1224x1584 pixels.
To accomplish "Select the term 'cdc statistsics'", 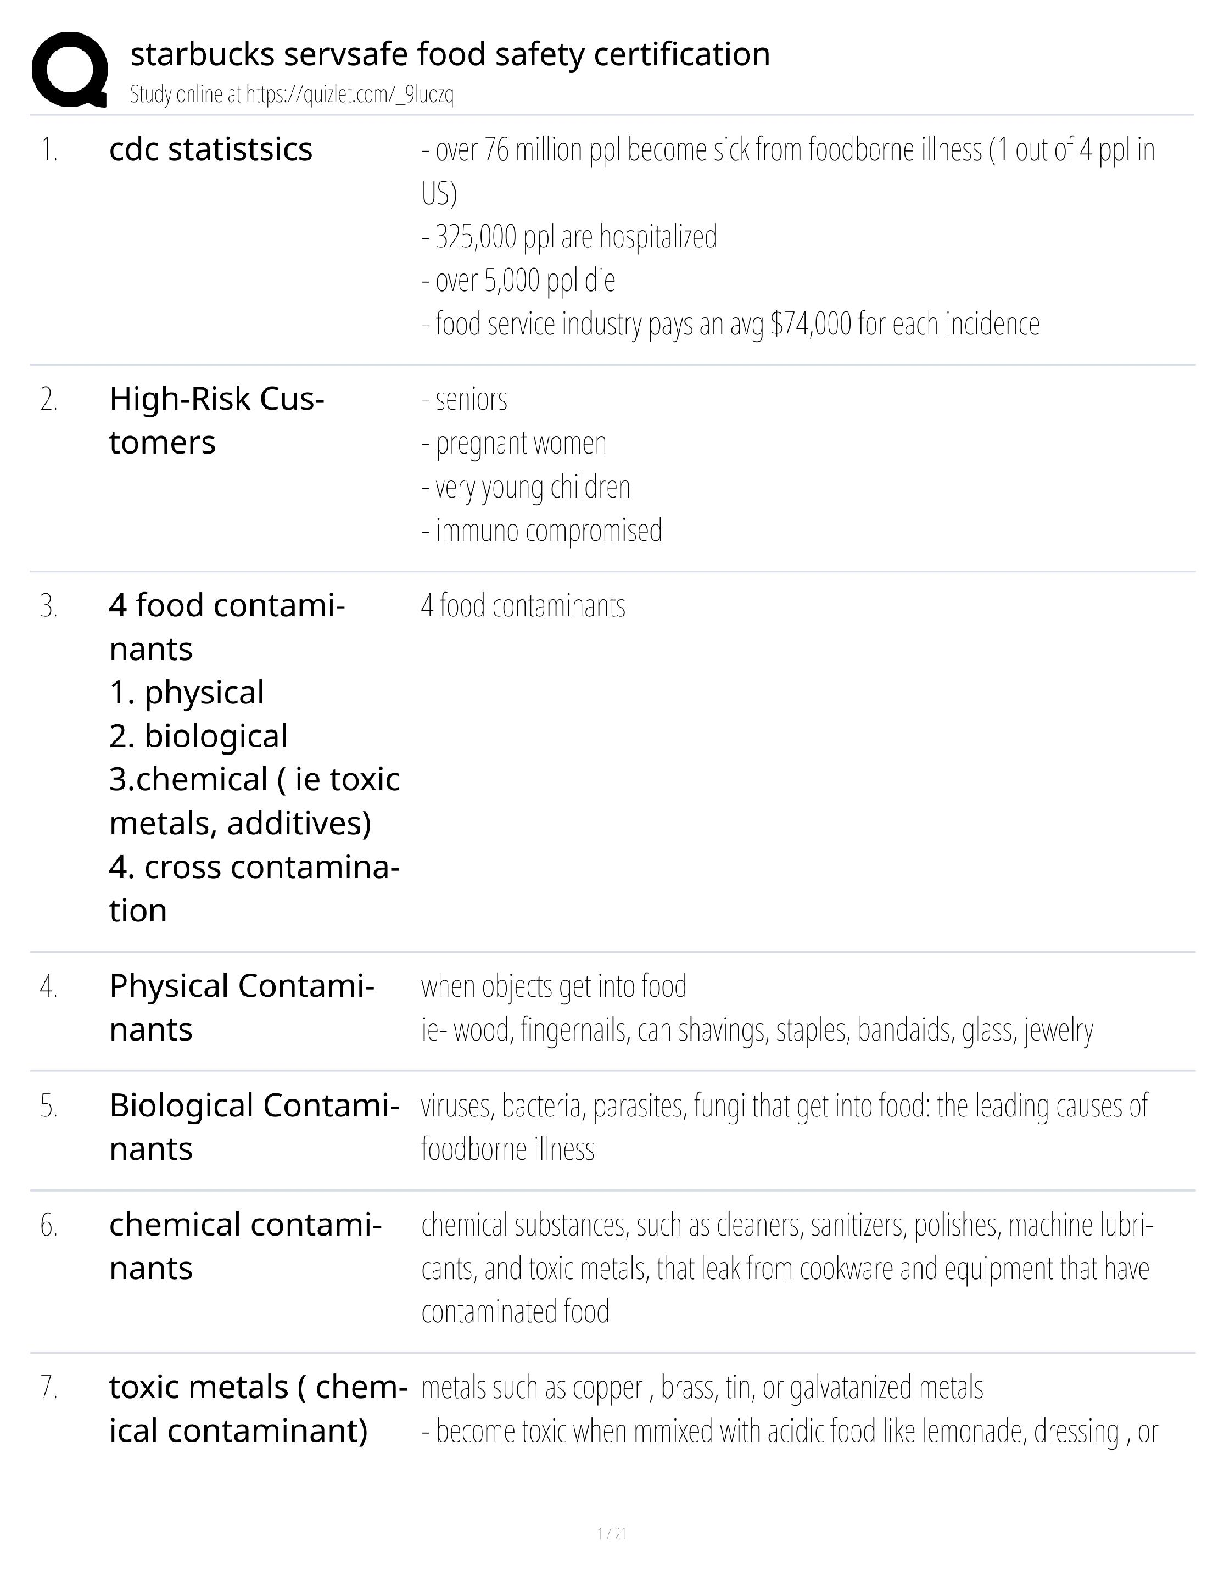I will coord(210,149).
